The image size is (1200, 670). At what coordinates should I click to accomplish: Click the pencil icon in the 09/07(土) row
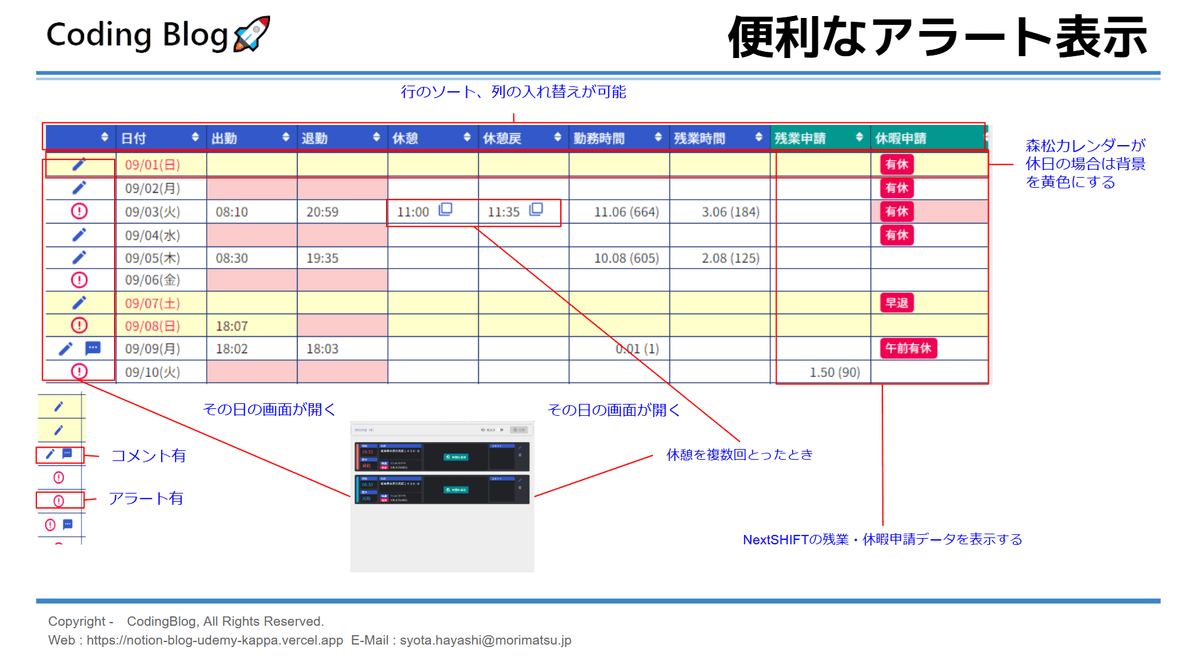click(x=79, y=302)
